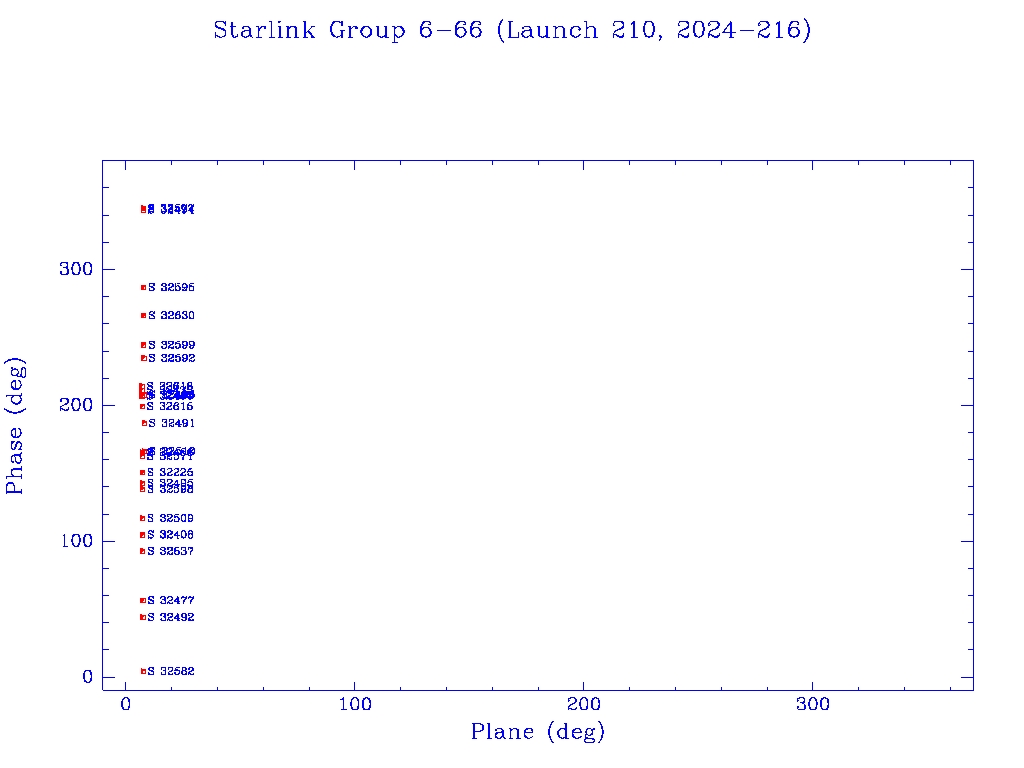Select data label 'S 32509'
The height and width of the screenshot is (768, 1024).
point(170,518)
